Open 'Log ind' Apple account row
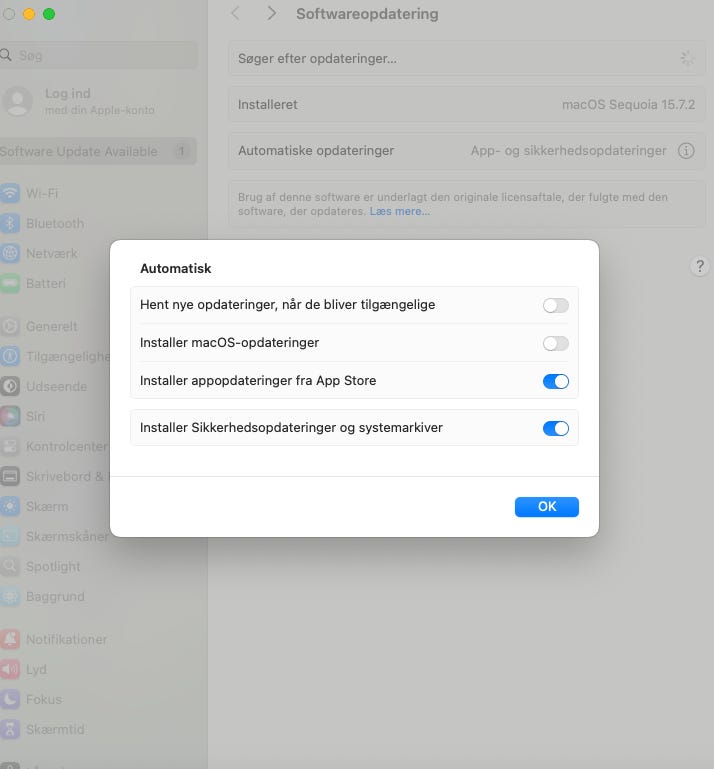Viewport: 714px width, 769px height. (98, 102)
